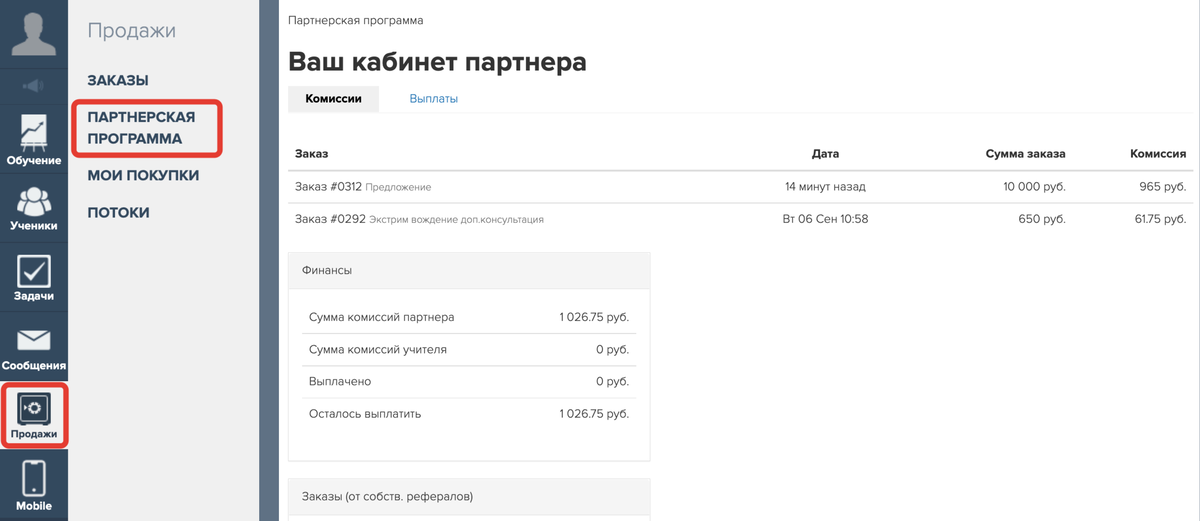Click the Комиссия column header
This screenshot has height=521, width=1200.
point(1158,154)
